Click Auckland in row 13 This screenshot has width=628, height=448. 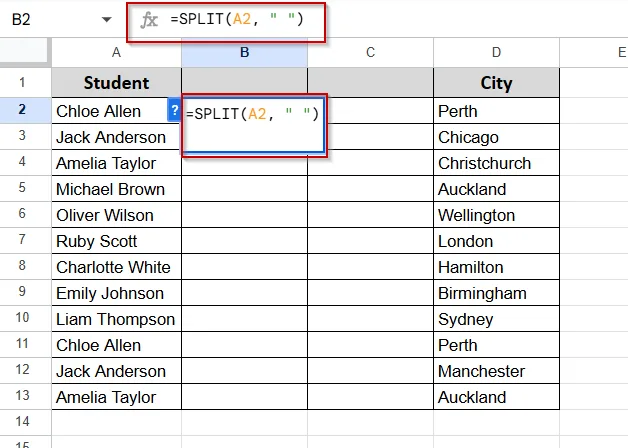click(x=496, y=397)
